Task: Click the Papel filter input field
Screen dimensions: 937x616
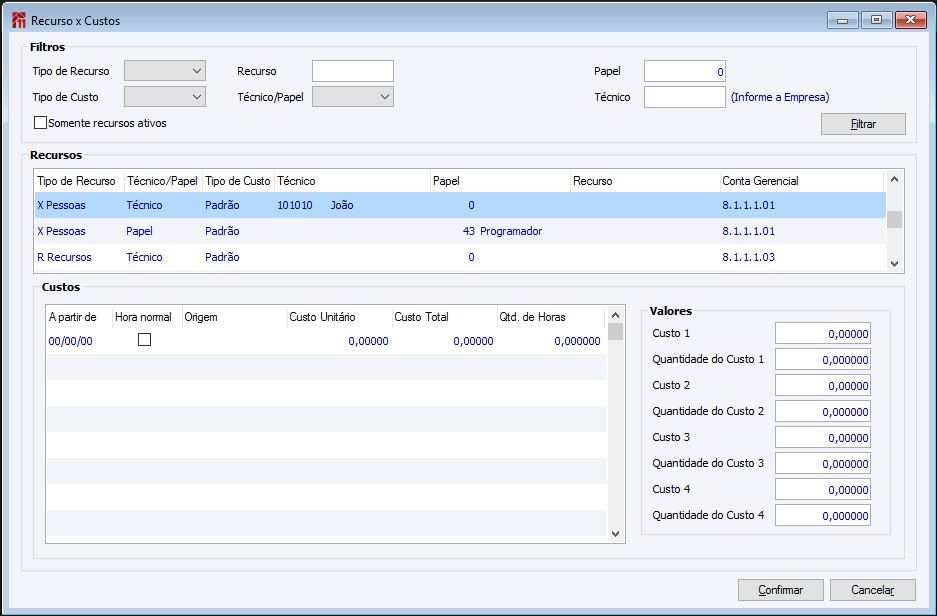Action: (x=685, y=71)
